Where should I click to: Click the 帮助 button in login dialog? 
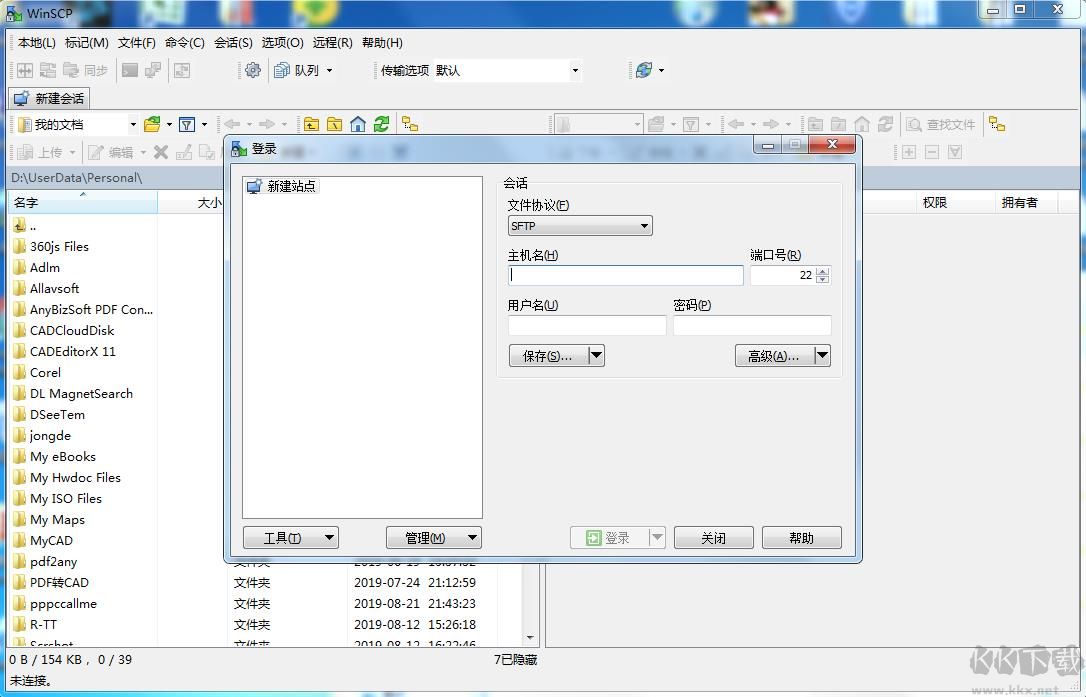(x=801, y=537)
